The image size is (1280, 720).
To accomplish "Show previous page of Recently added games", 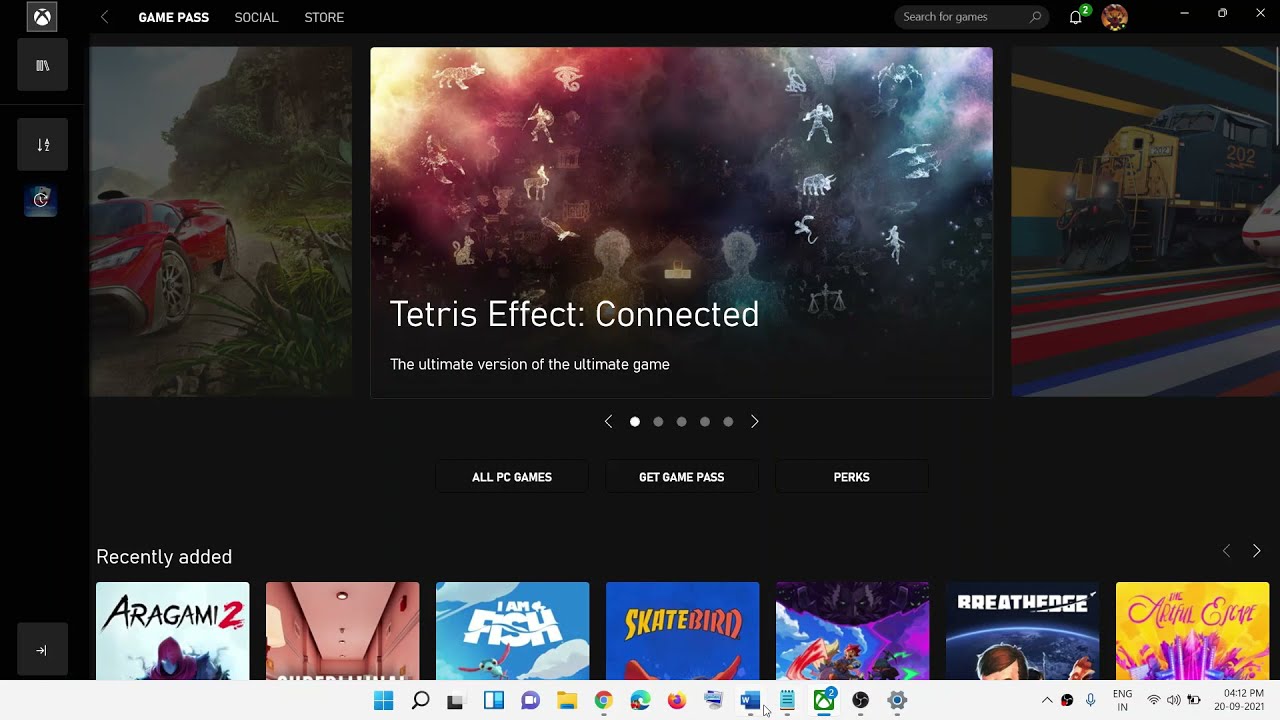I will (1227, 551).
